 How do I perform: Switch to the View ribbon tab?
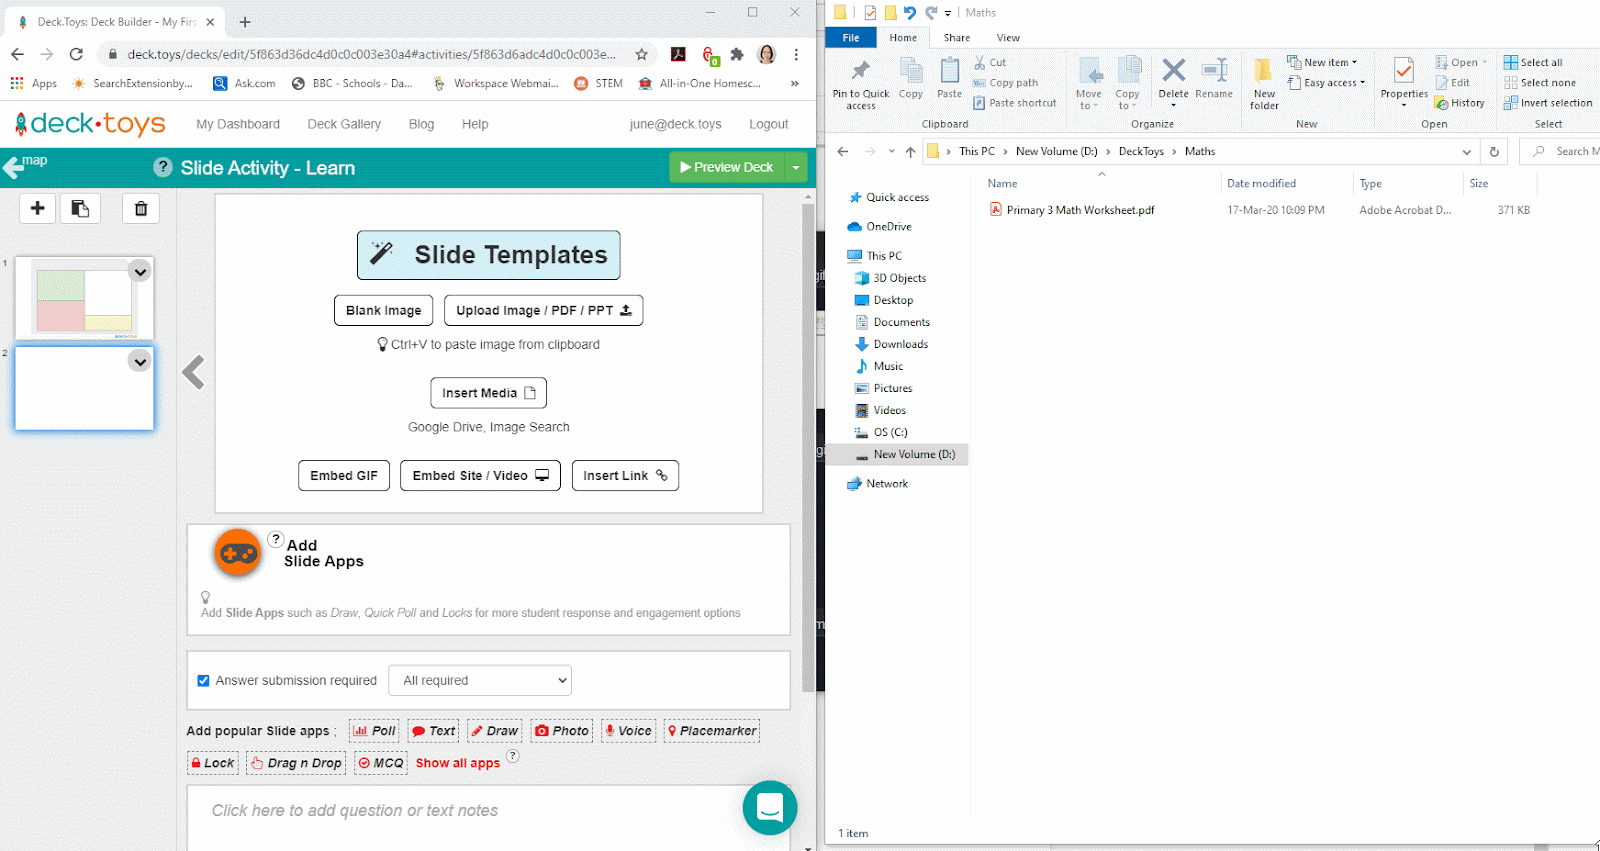(x=1008, y=38)
